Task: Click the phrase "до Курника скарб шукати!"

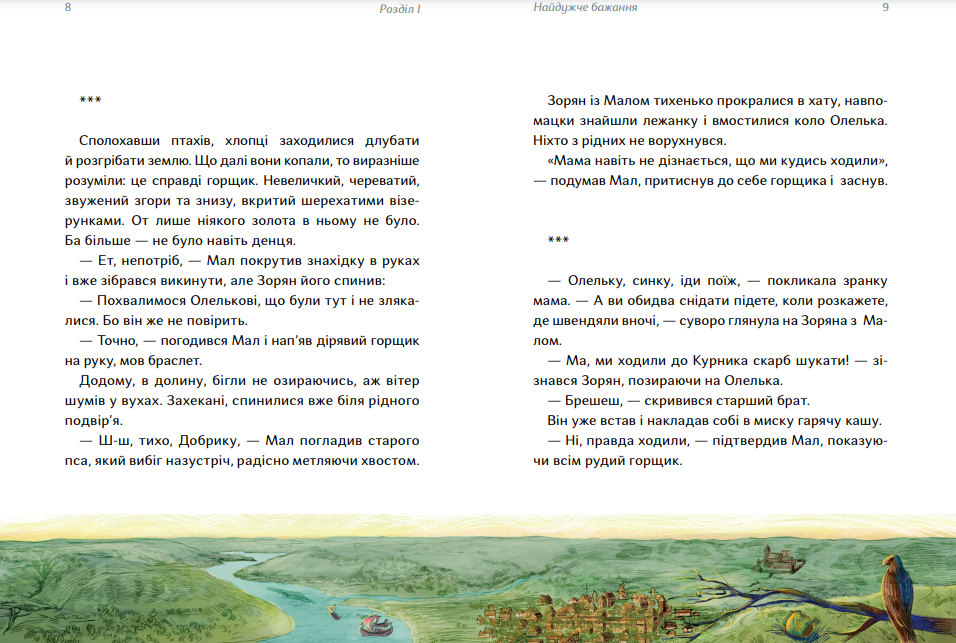Action: (x=760, y=361)
